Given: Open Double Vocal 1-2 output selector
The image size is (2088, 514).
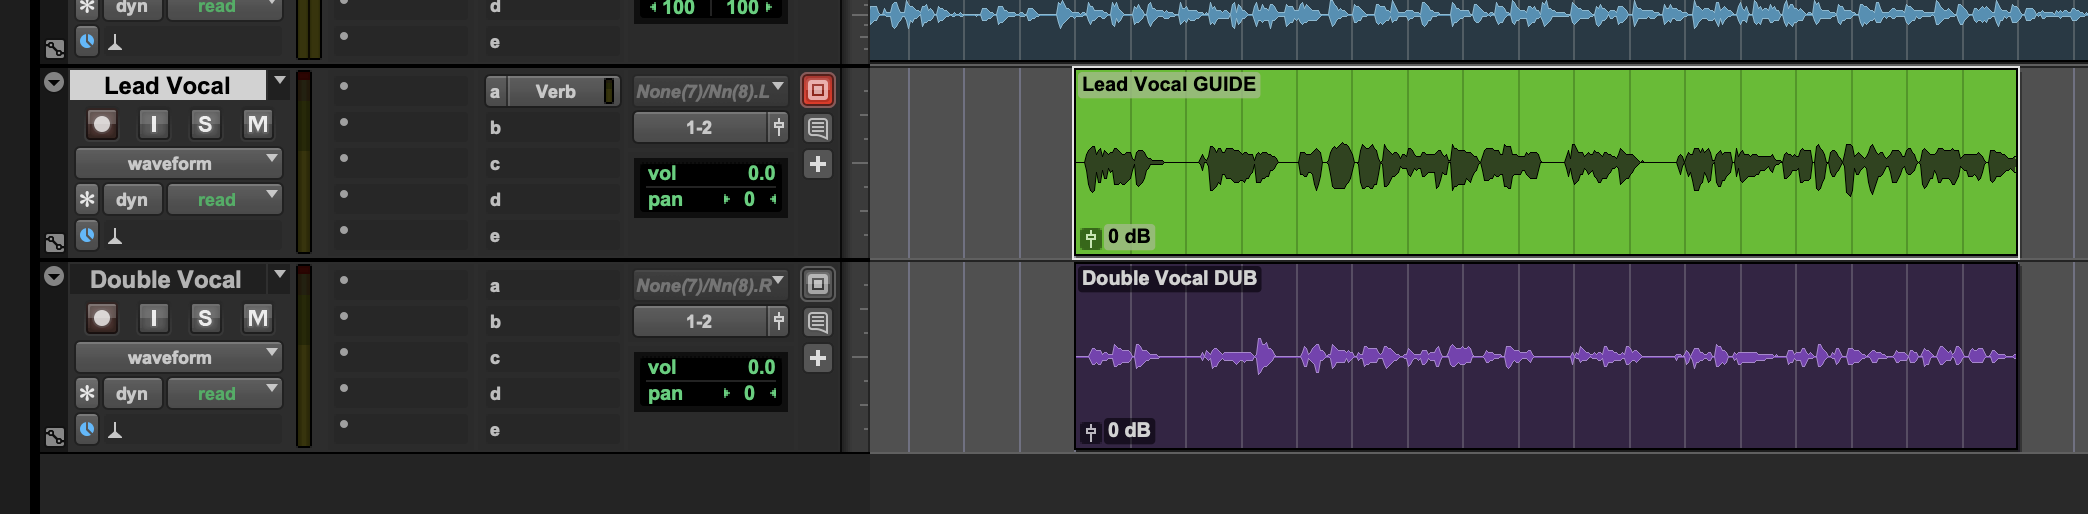Looking at the screenshot, I should click(x=699, y=321).
